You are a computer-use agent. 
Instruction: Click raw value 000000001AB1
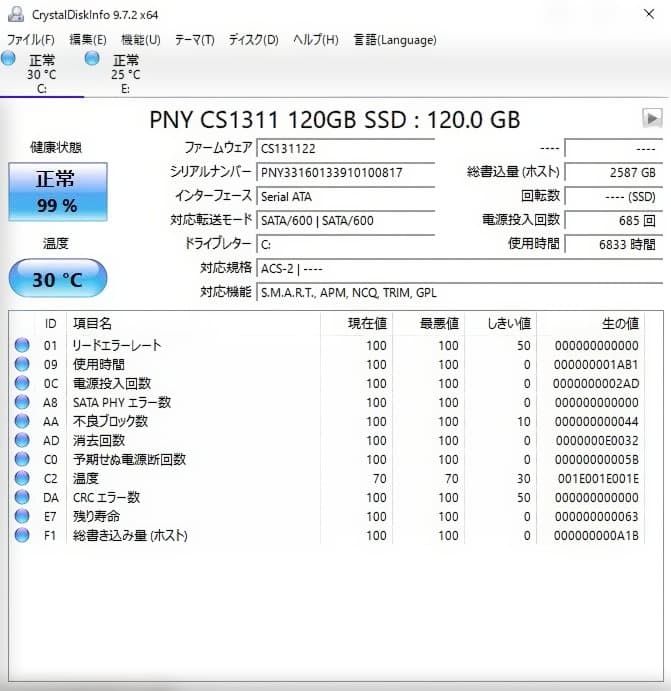(x=596, y=365)
